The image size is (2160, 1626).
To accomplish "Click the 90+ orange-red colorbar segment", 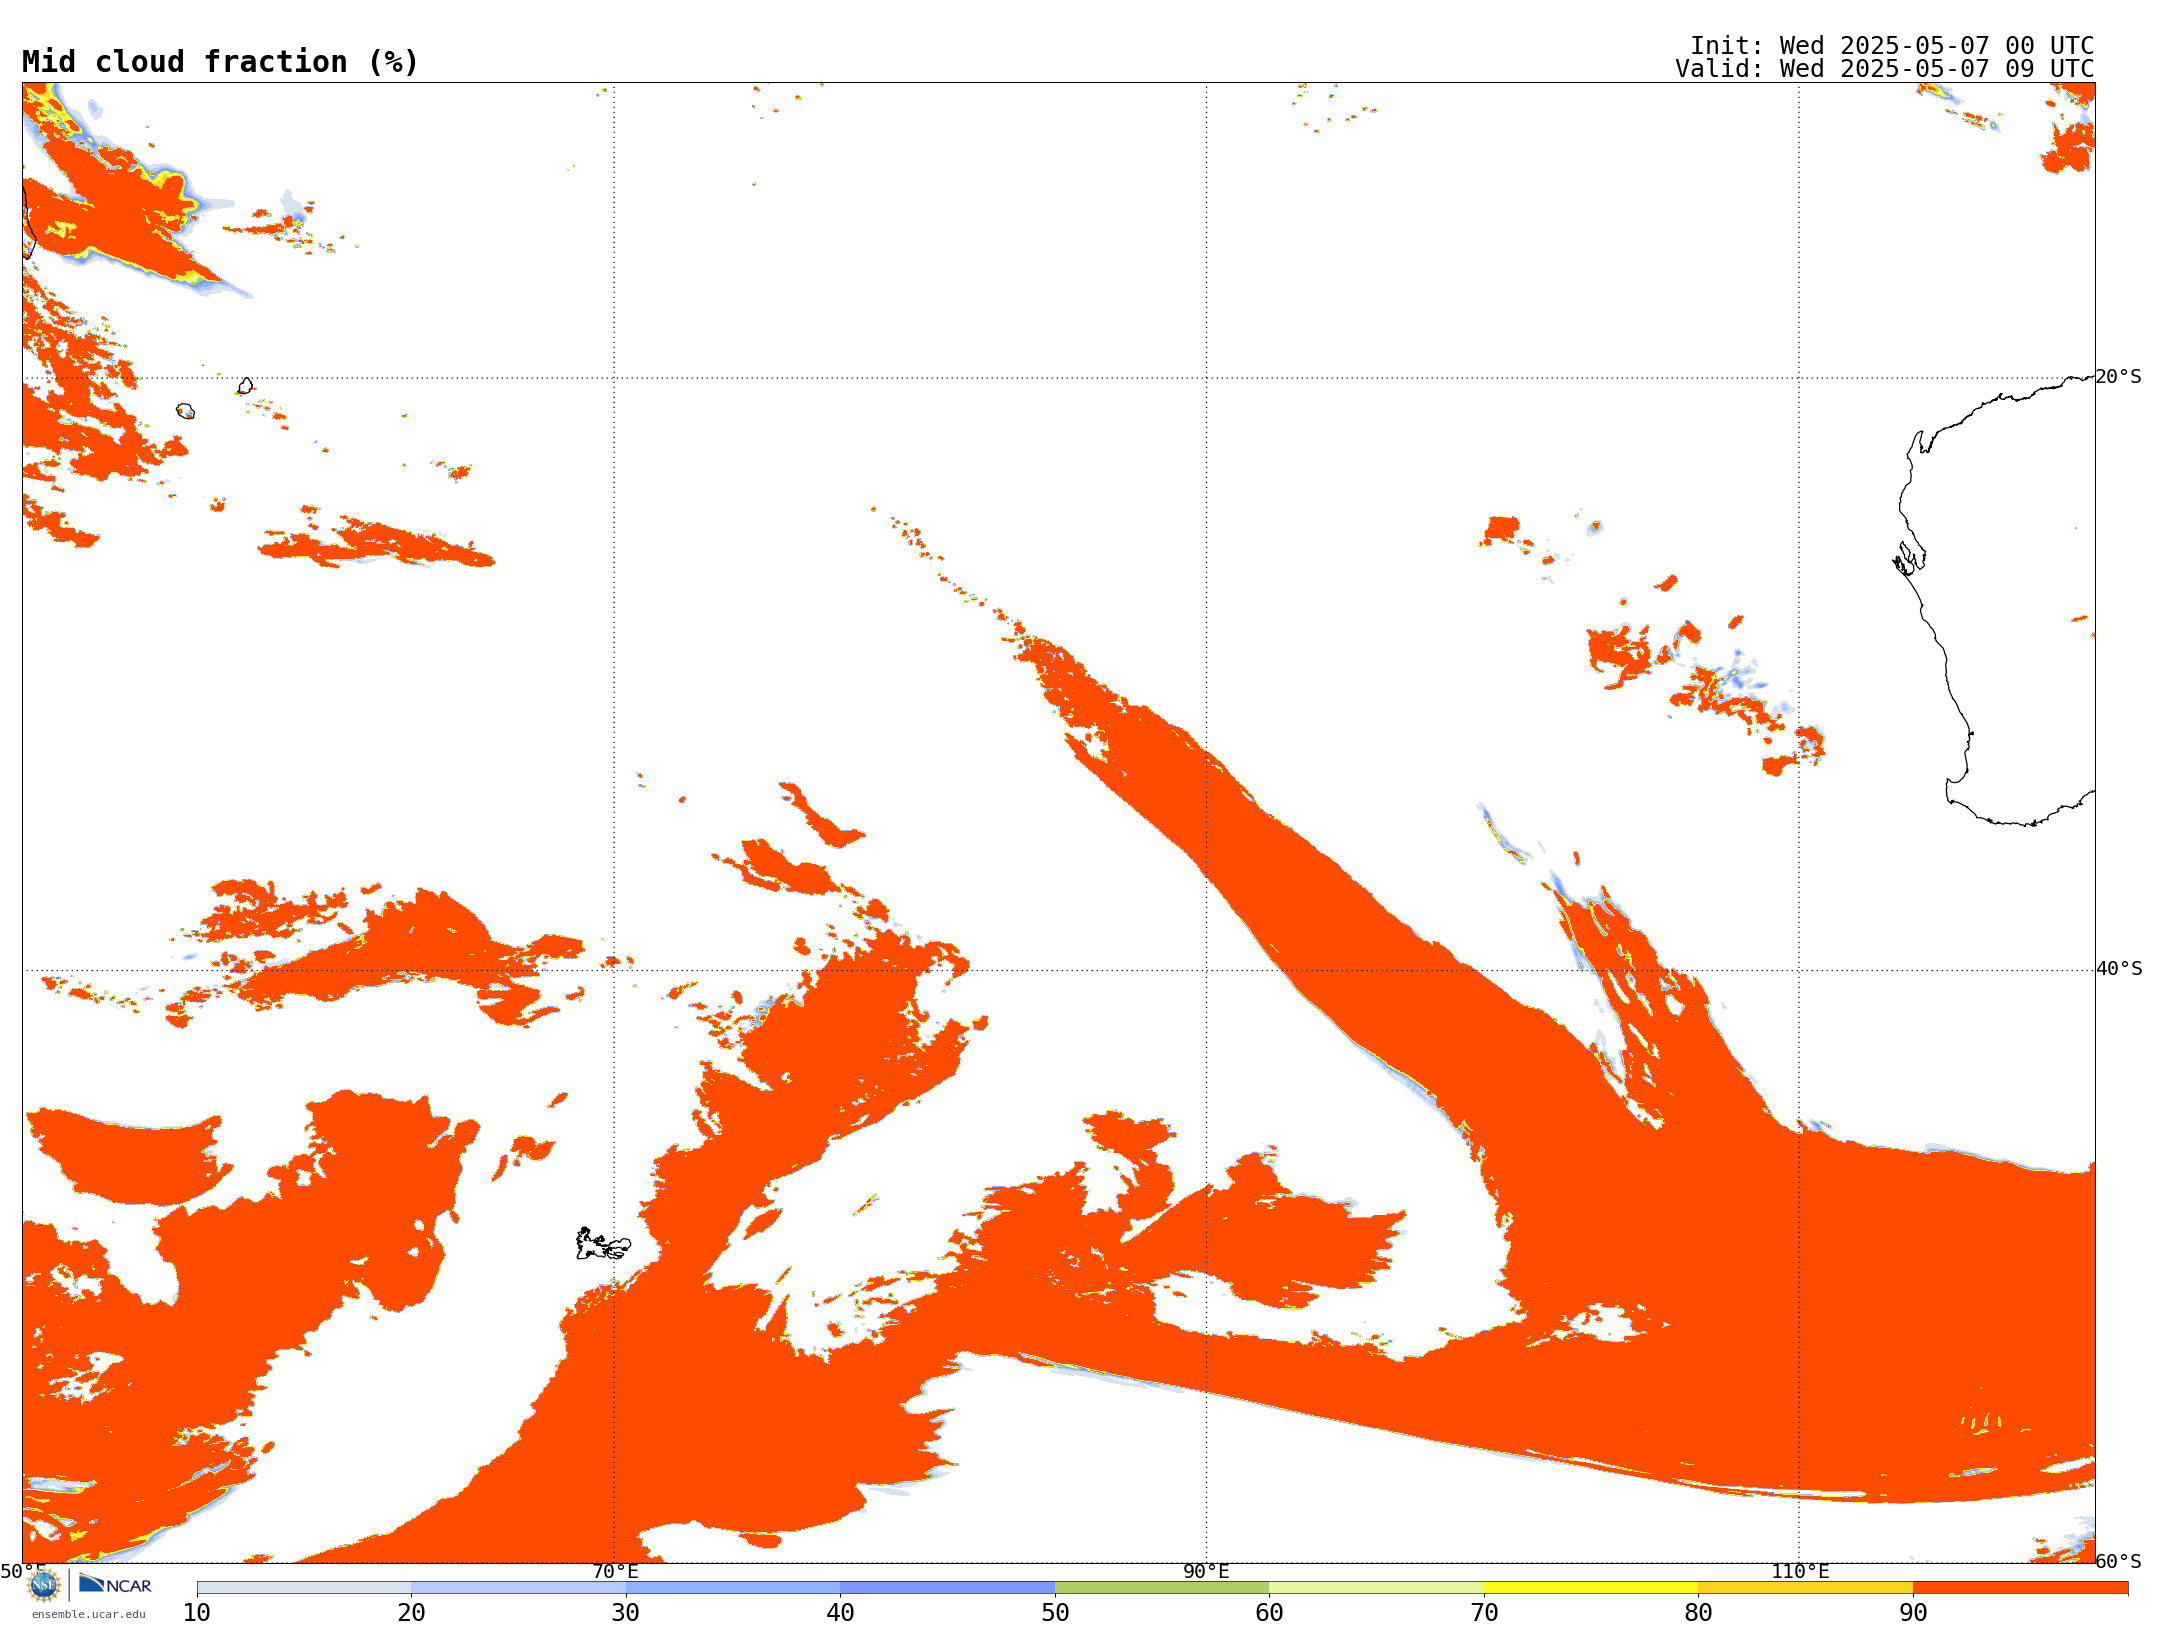I will coord(2021,1588).
